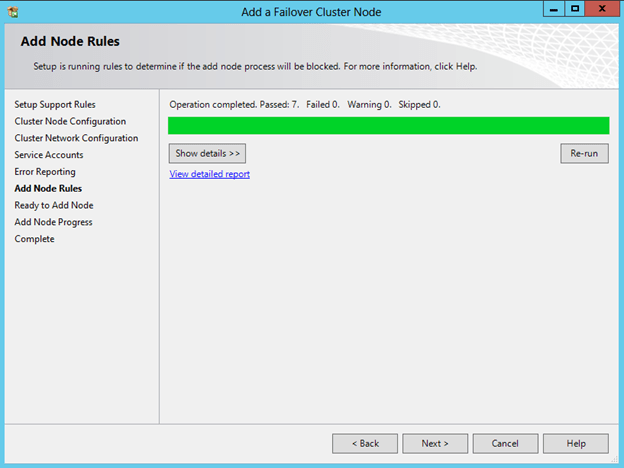The height and width of the screenshot is (468, 624).
Task: Choose Error Reporting in the step list
Action: (45, 172)
